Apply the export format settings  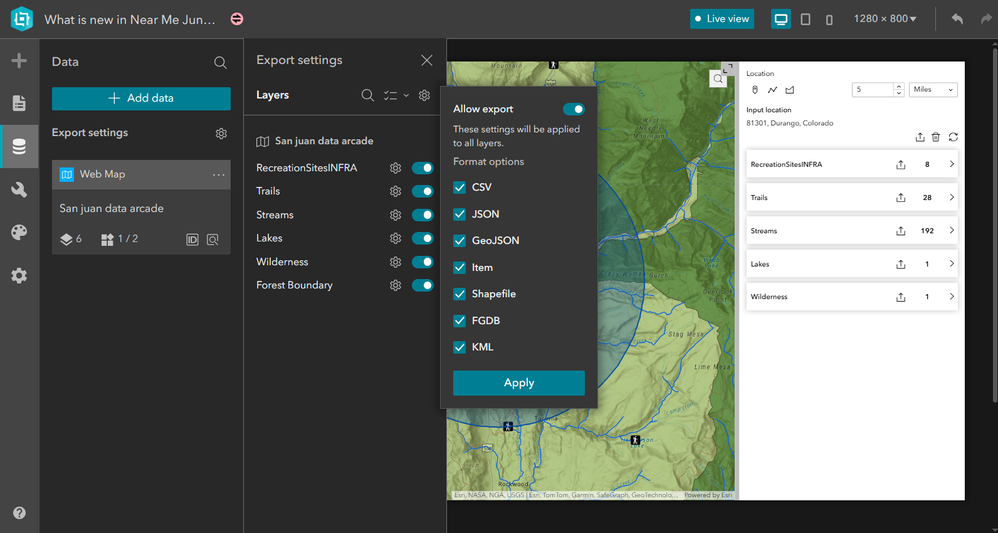(519, 383)
